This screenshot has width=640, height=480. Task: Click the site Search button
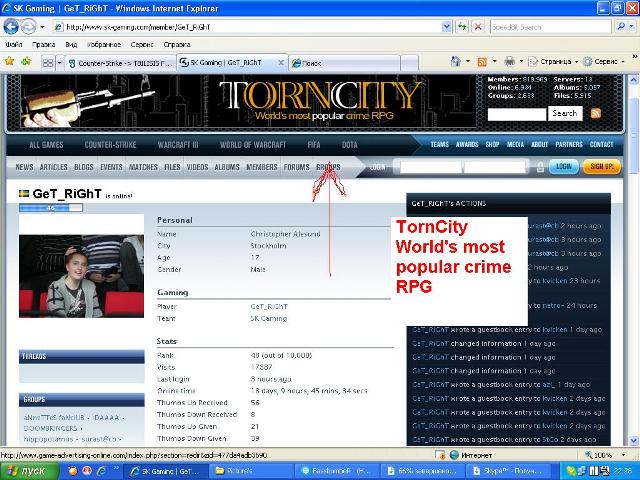click(x=565, y=113)
